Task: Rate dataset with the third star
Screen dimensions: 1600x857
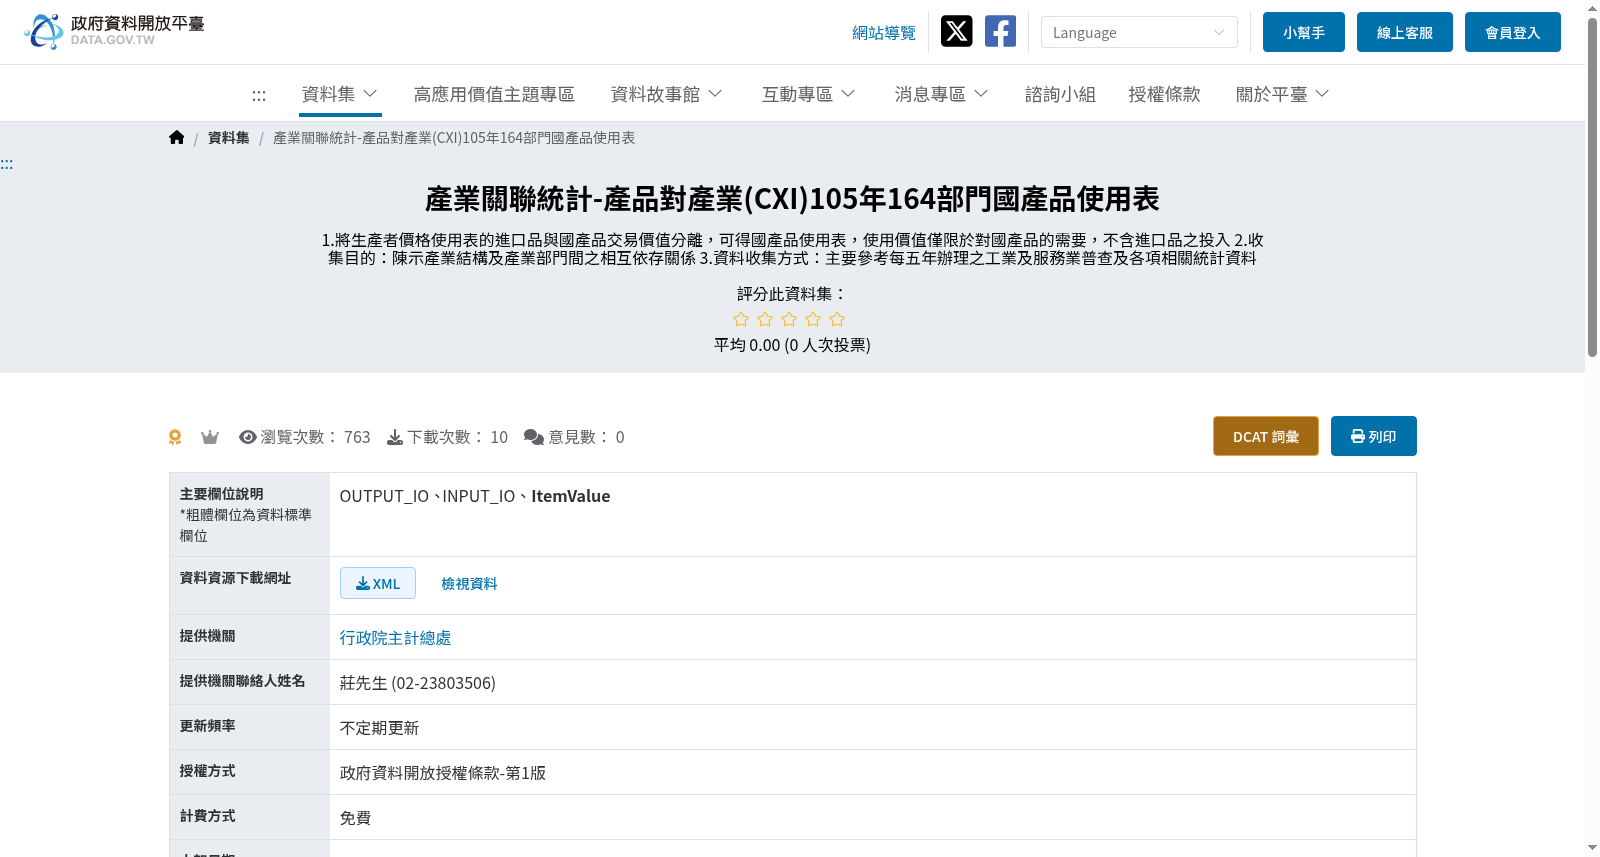Action: point(789,319)
